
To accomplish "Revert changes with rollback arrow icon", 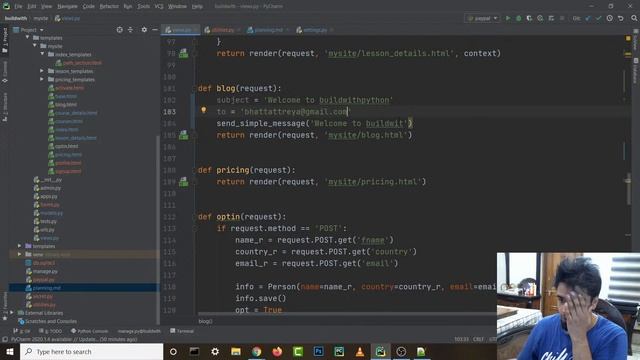I will 620,18.
